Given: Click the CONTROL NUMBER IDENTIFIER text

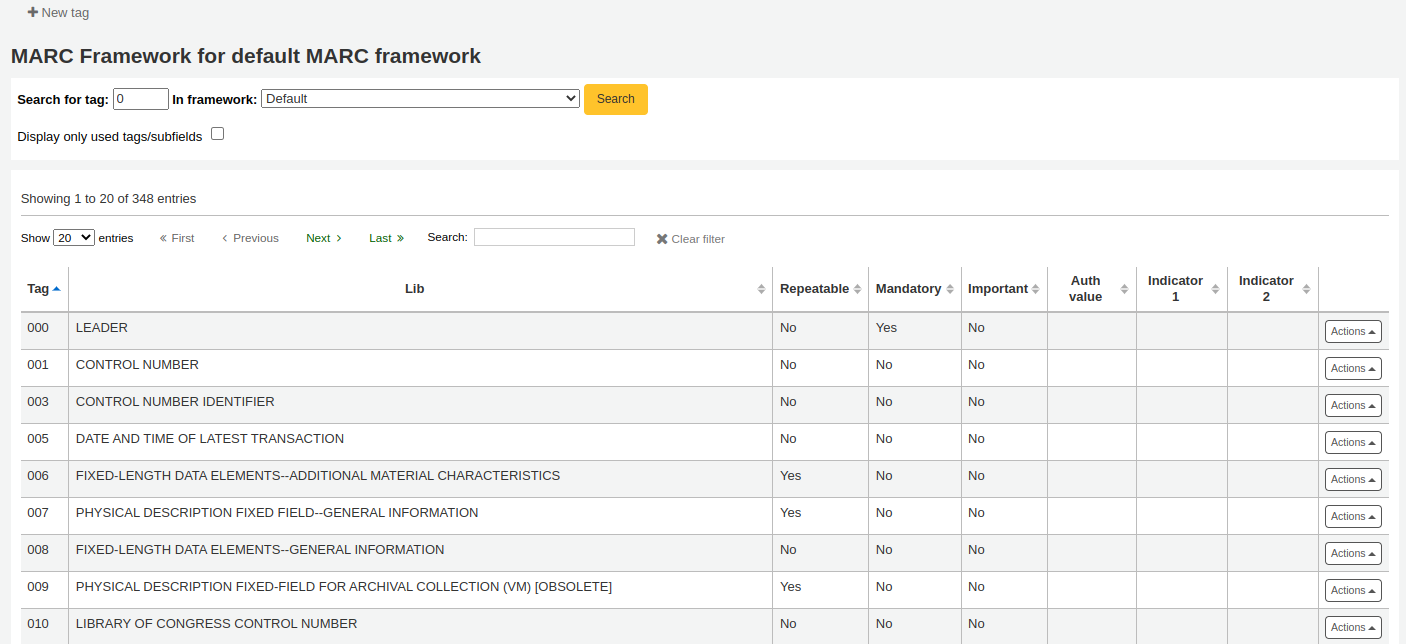Looking at the screenshot, I should tap(175, 402).
